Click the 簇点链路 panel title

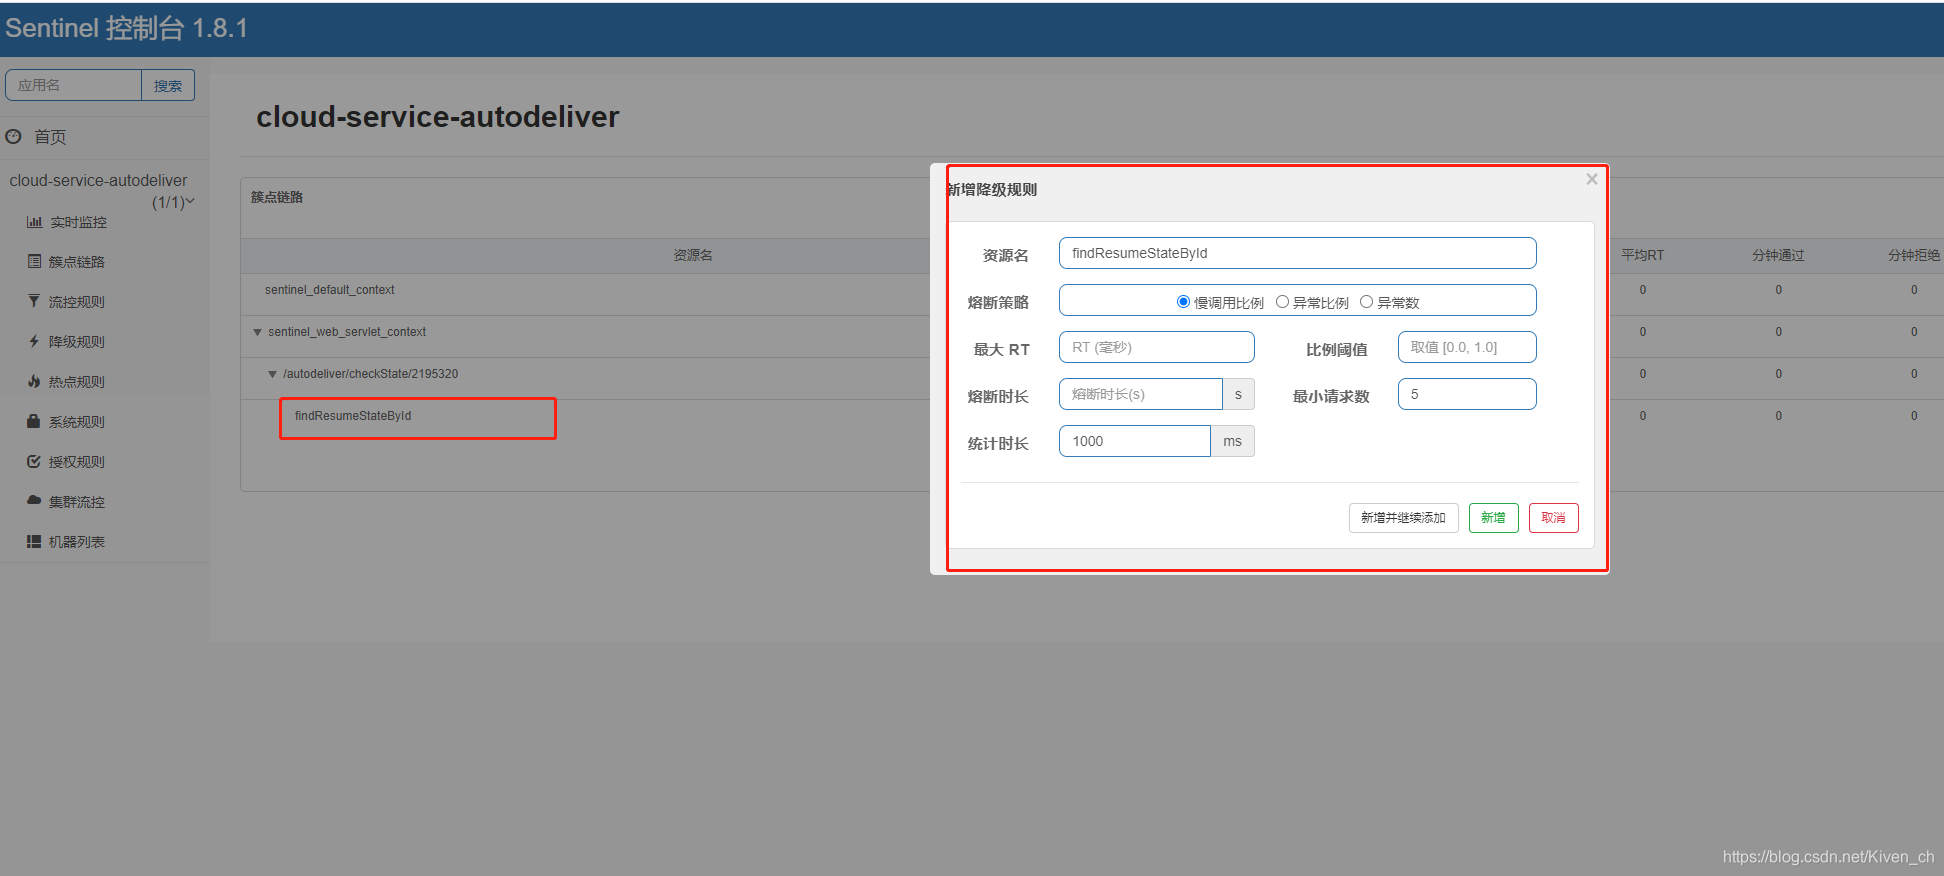pyautogui.click(x=277, y=197)
